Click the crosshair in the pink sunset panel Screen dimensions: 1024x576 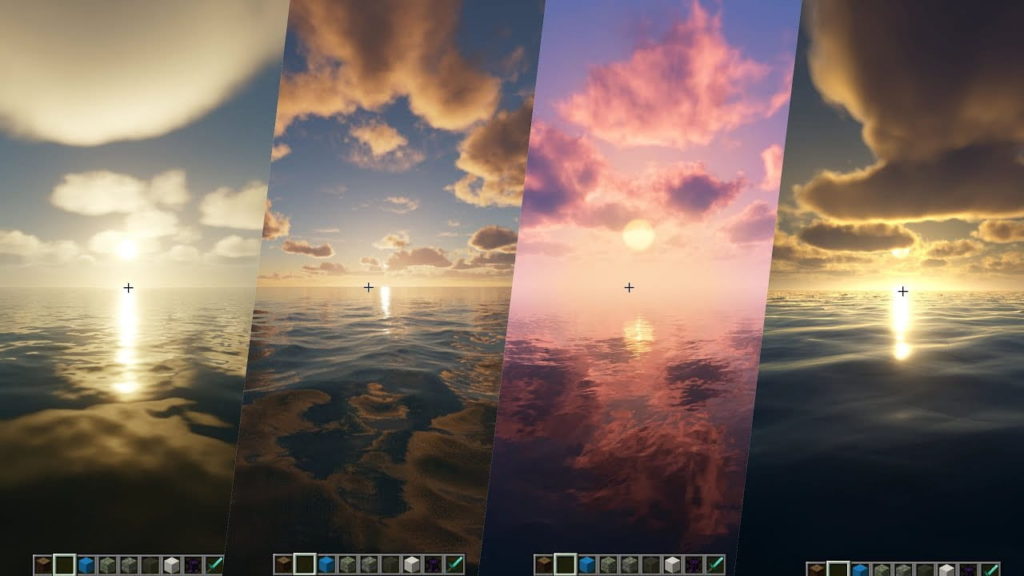(629, 287)
